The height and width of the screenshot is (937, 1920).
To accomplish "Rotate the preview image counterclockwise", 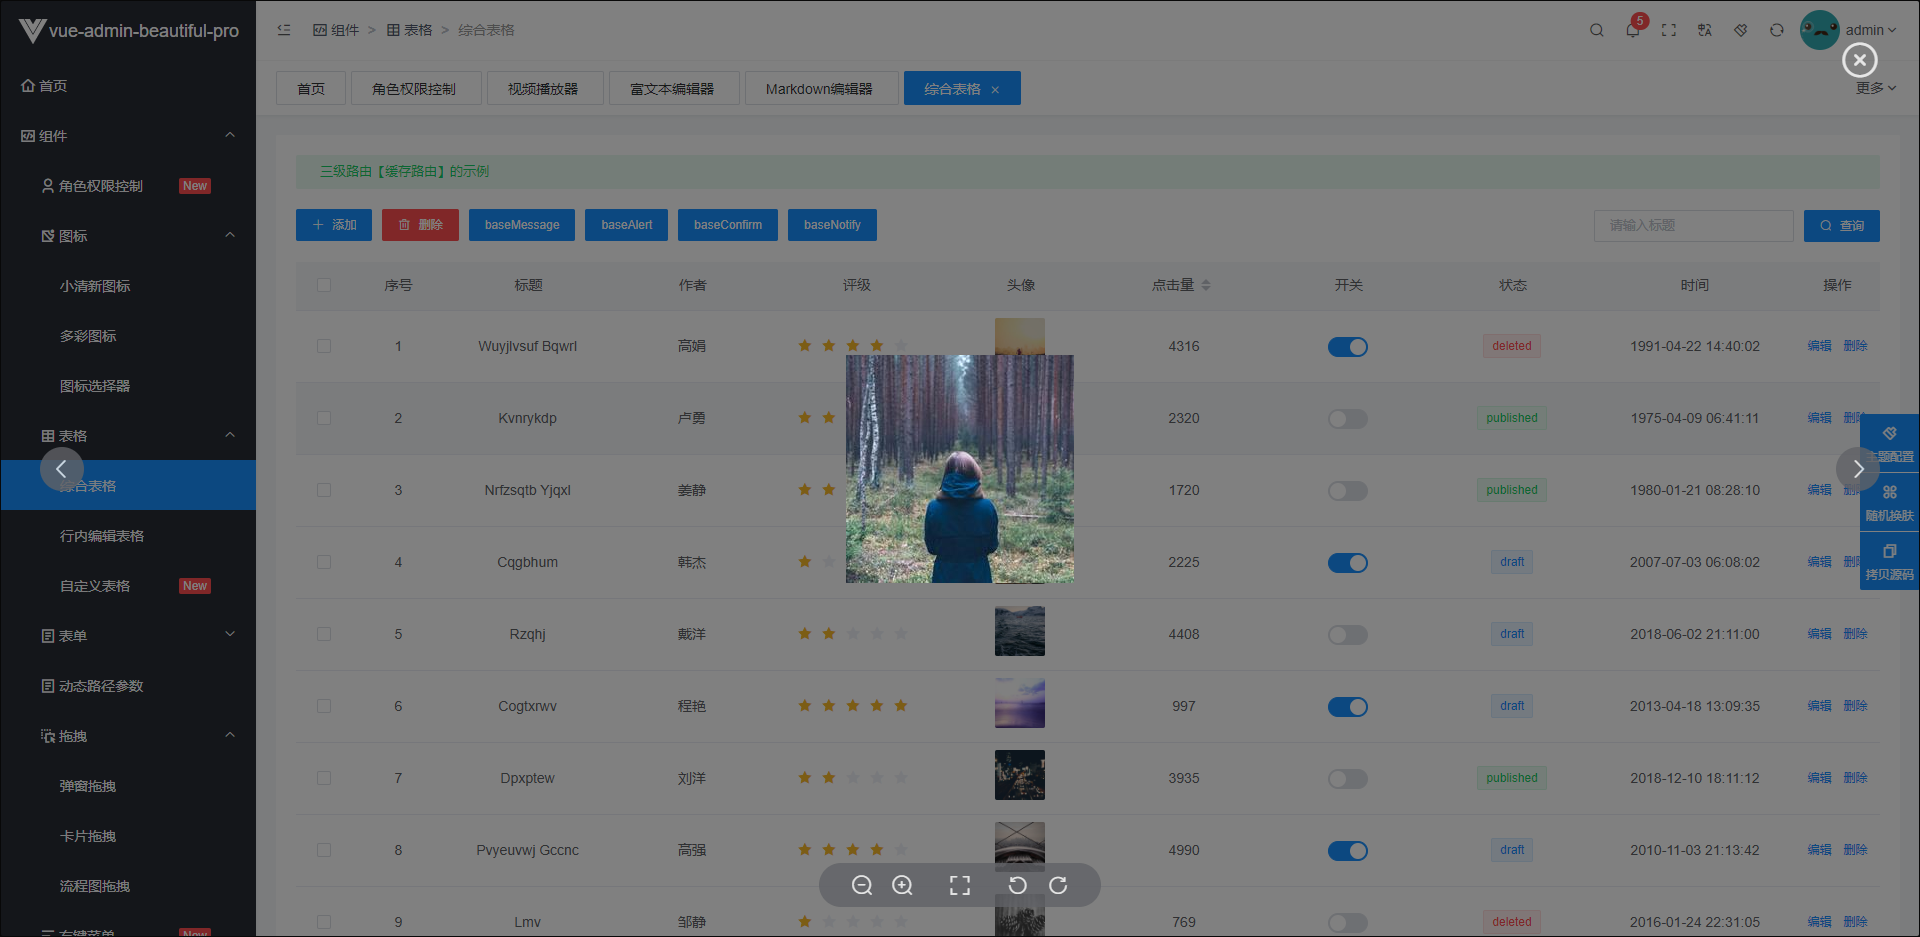I will pyautogui.click(x=1017, y=885).
